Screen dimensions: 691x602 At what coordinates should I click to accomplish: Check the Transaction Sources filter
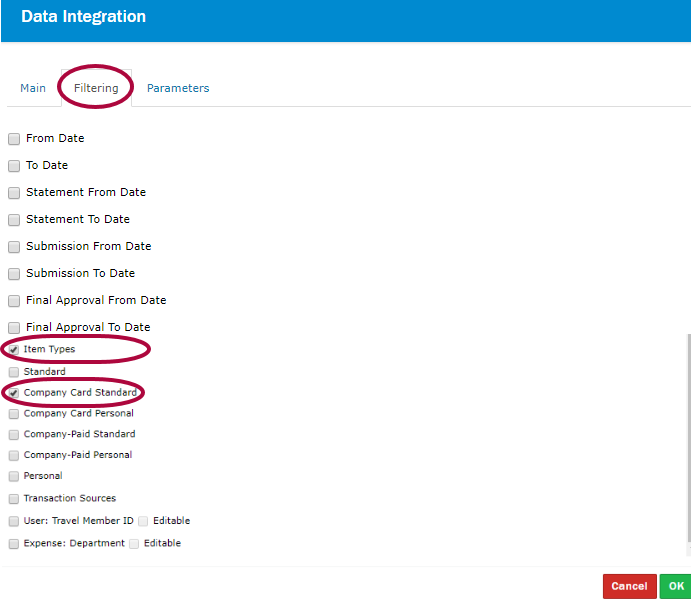[14, 499]
